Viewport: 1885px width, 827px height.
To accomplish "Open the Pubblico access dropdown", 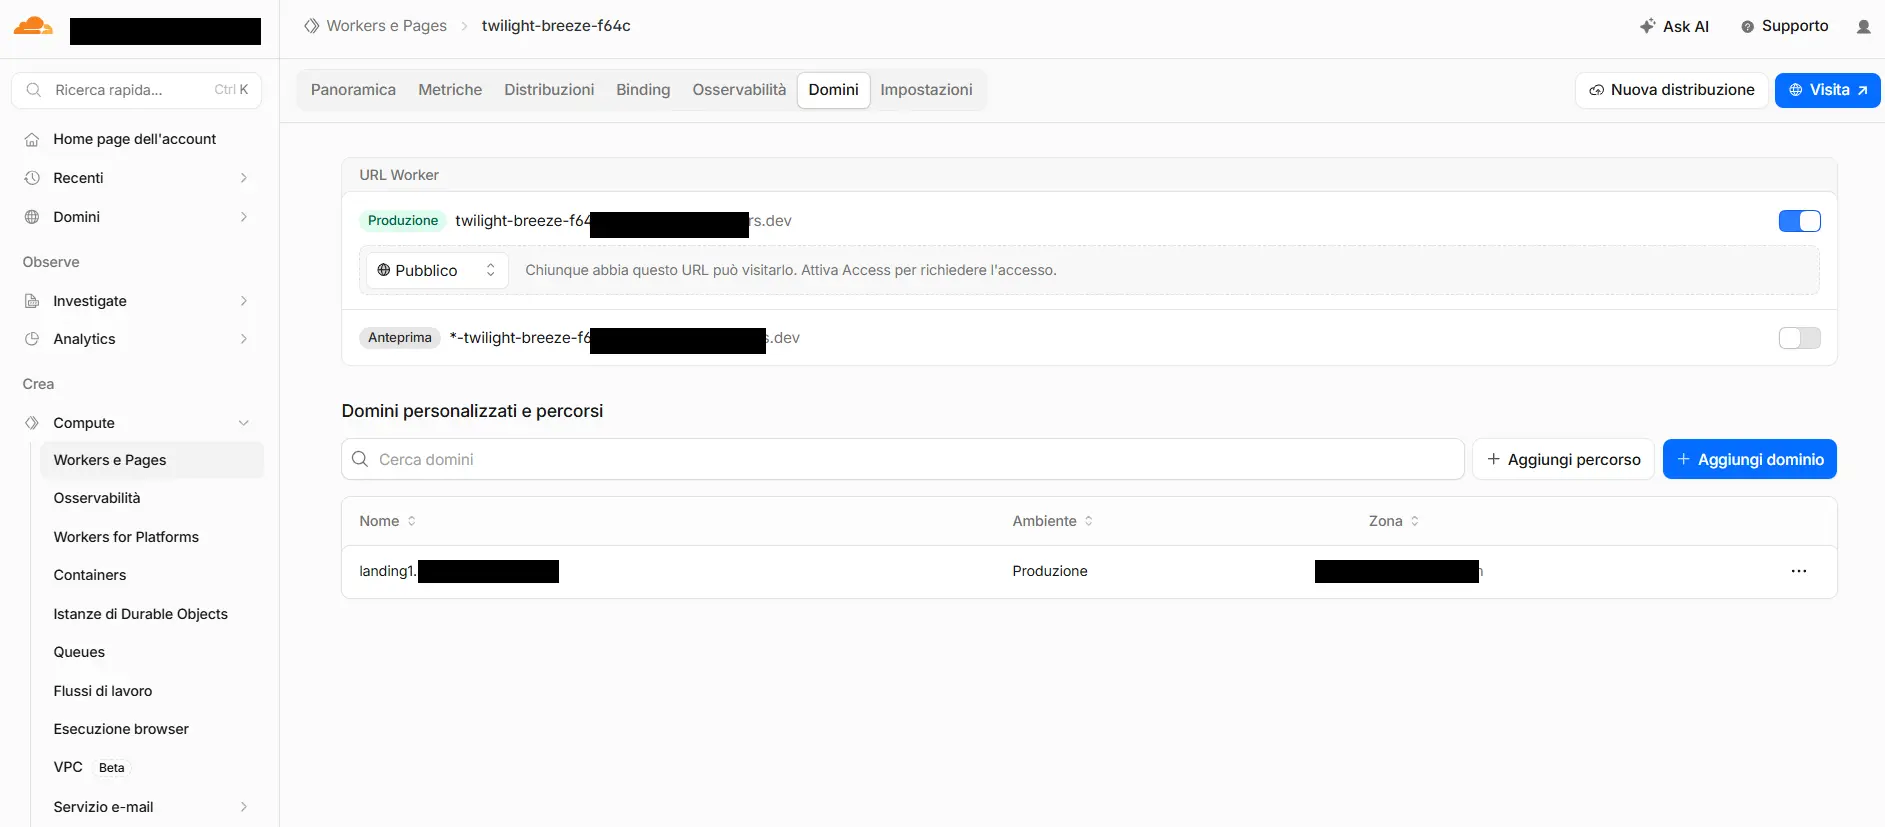I will click(437, 270).
